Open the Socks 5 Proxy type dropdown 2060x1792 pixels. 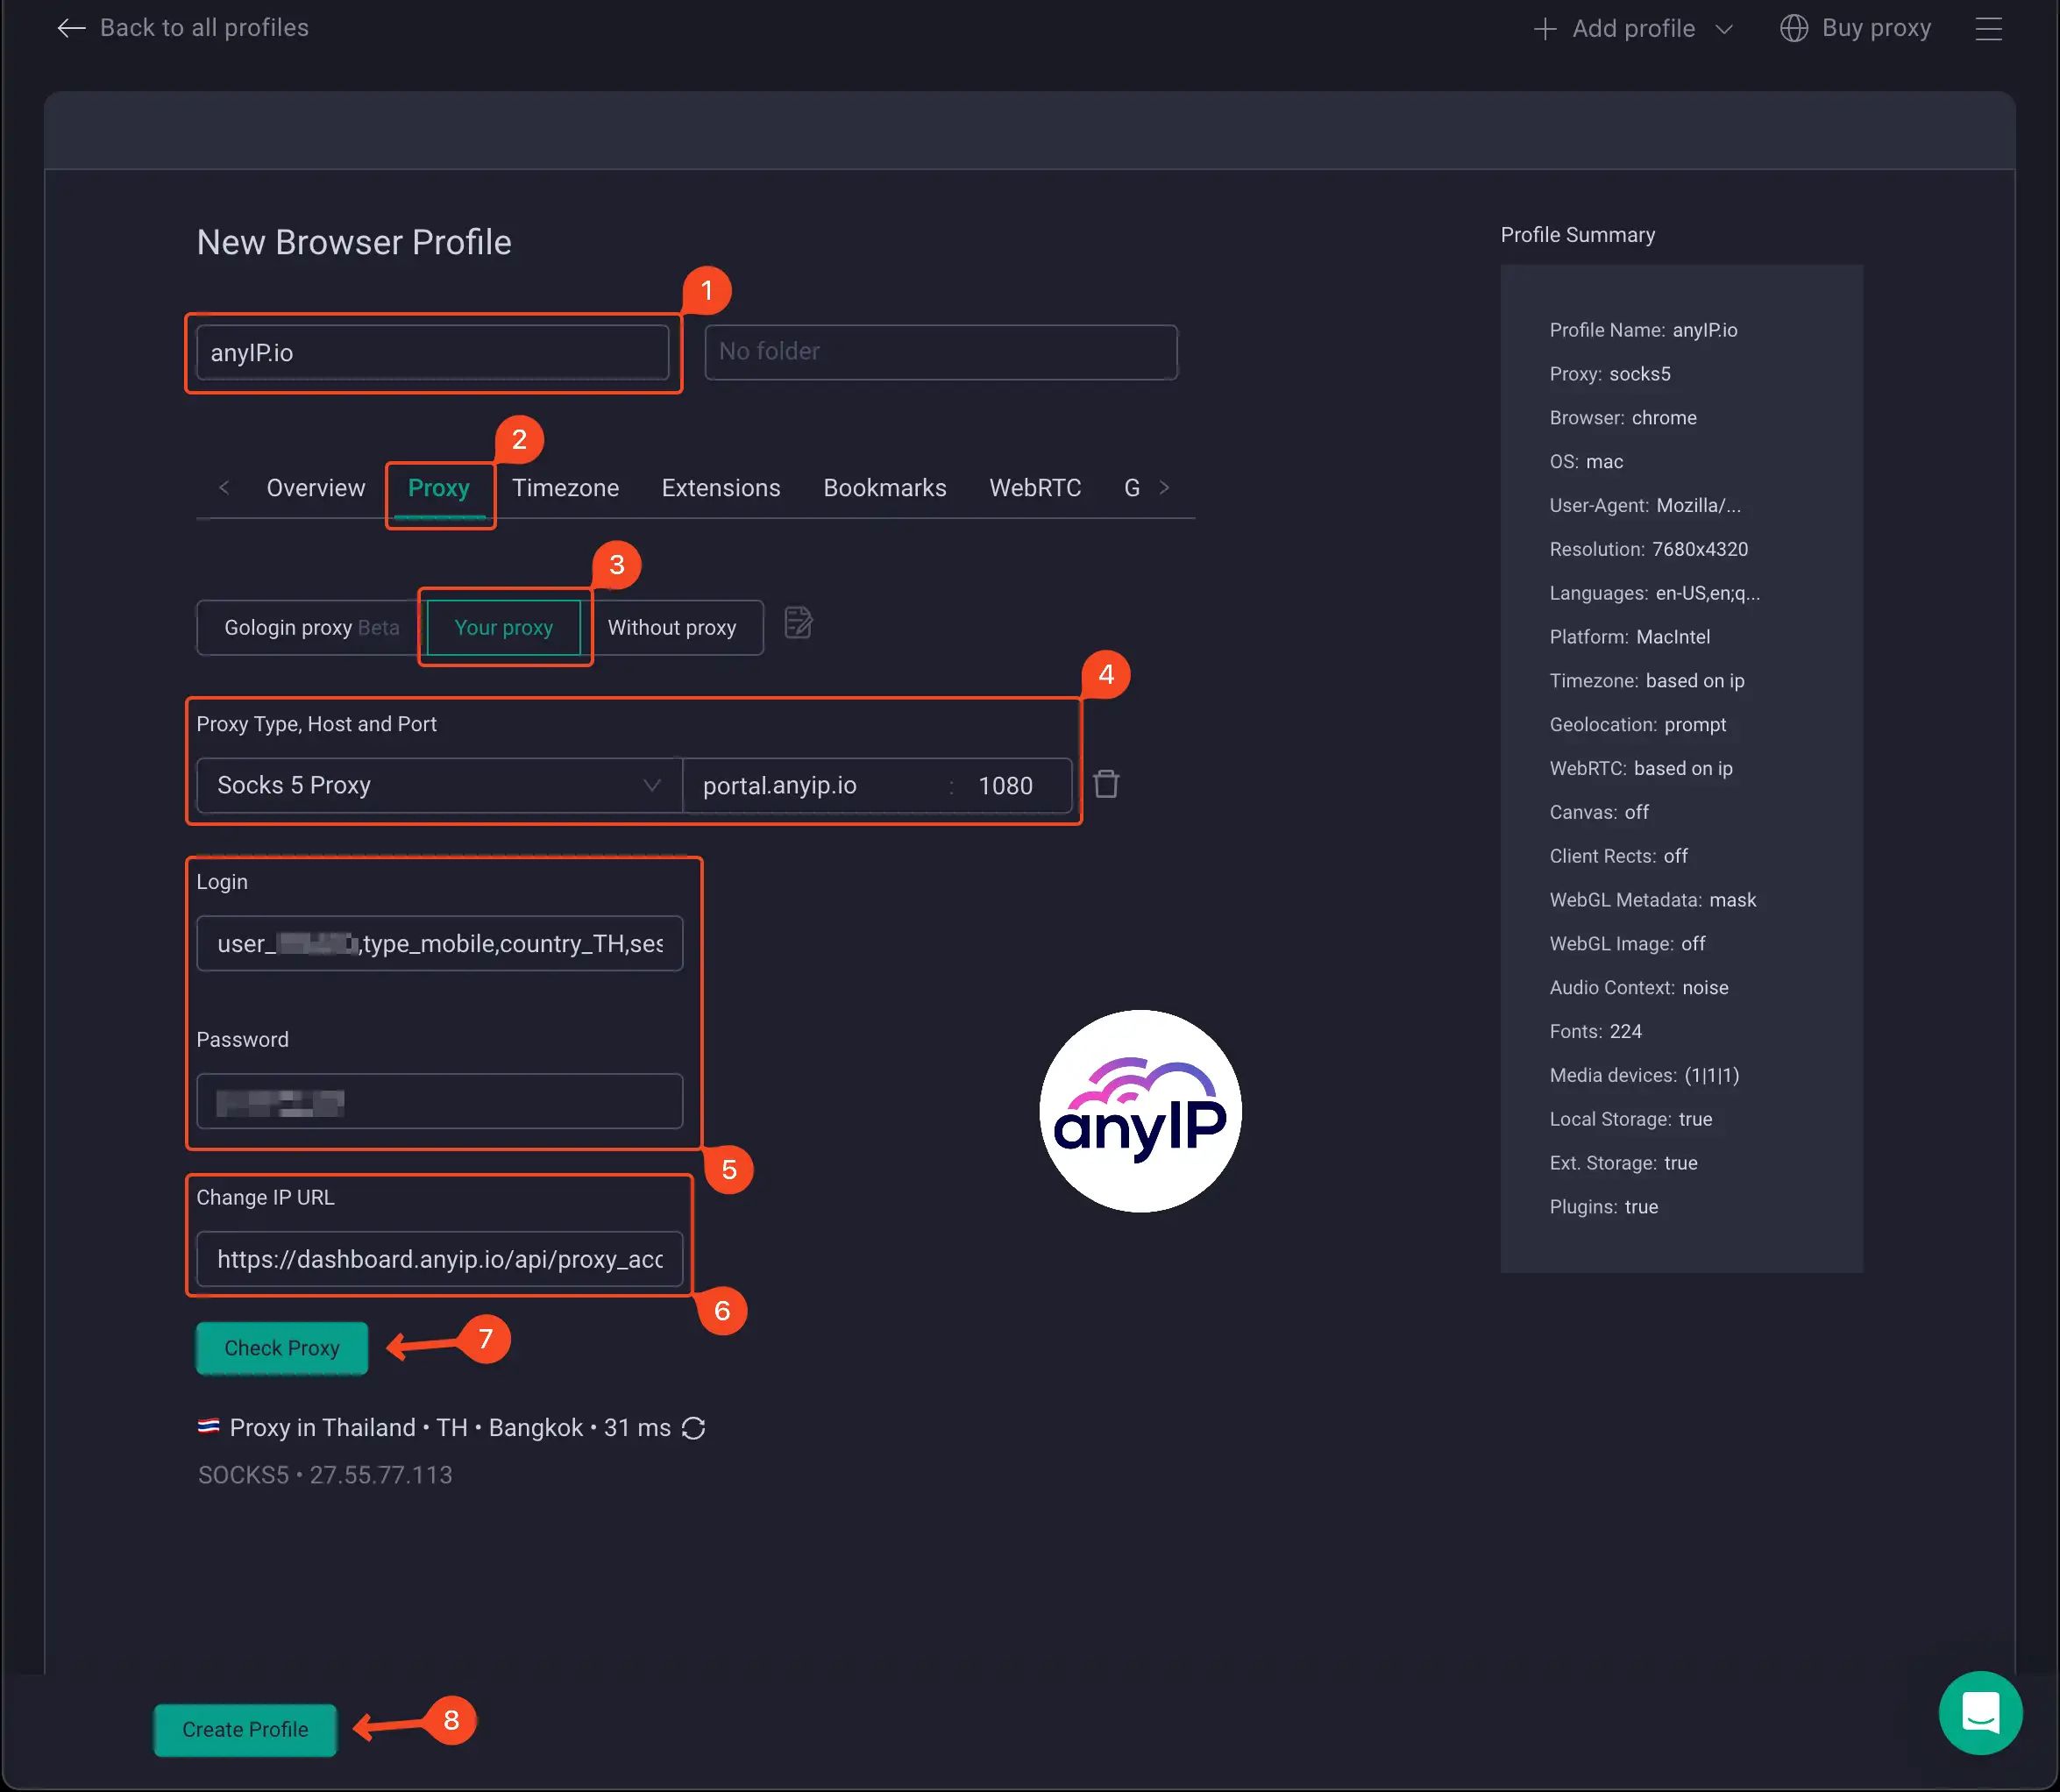pyautogui.click(x=436, y=785)
